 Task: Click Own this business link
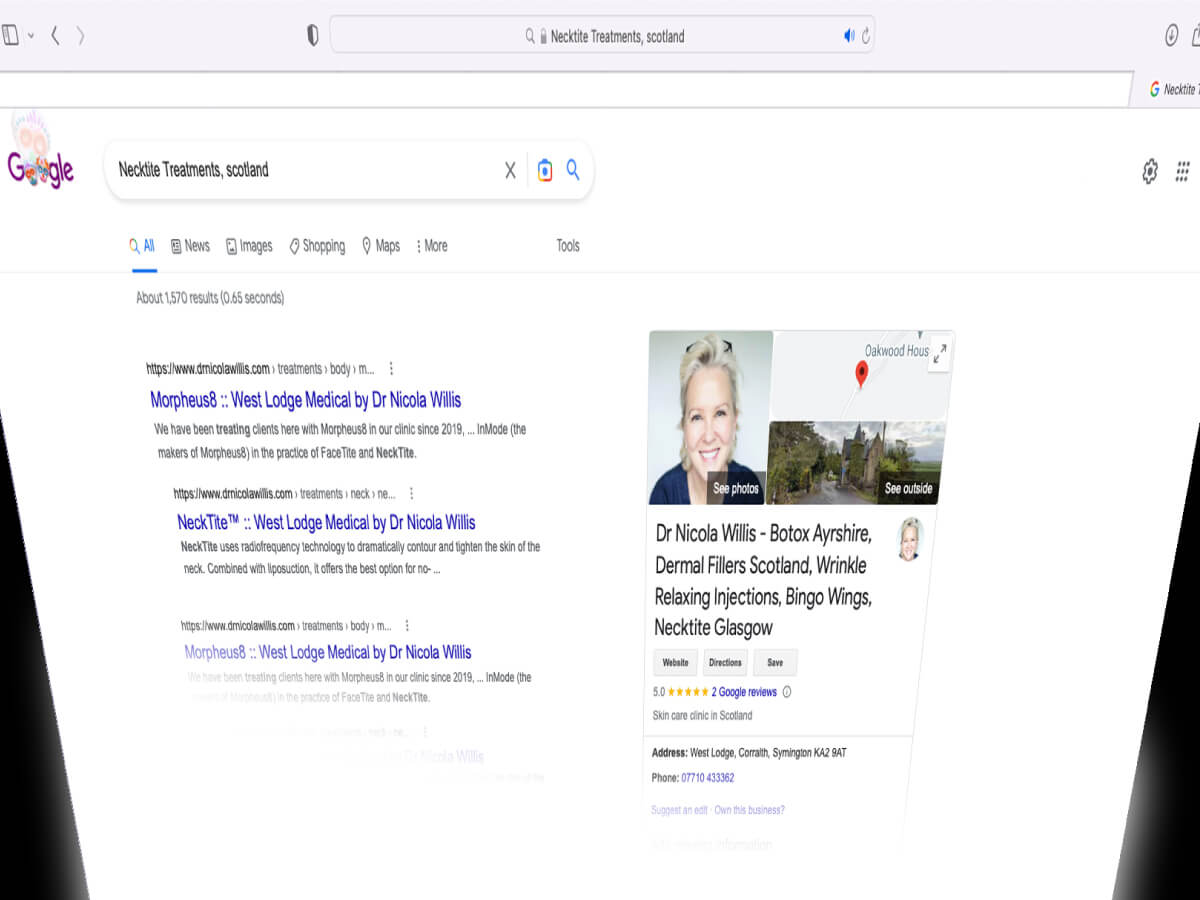pyautogui.click(x=749, y=810)
